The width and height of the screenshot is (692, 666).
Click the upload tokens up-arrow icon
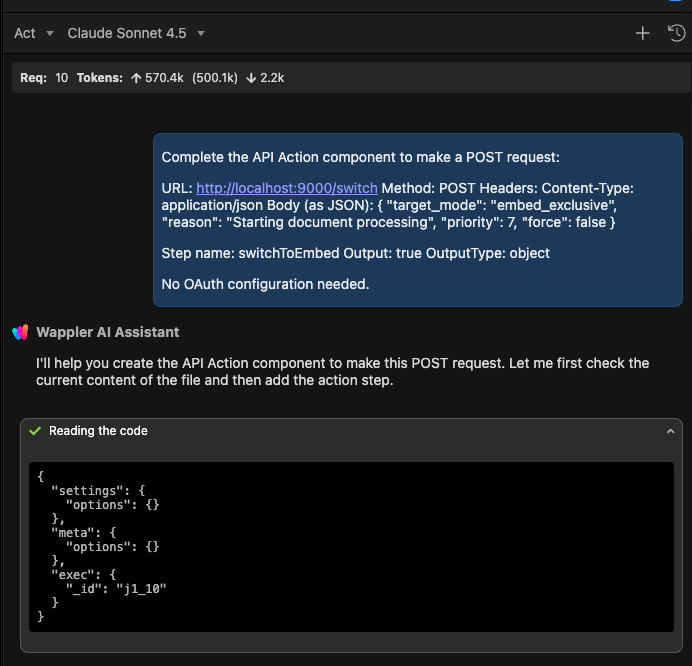click(135, 77)
